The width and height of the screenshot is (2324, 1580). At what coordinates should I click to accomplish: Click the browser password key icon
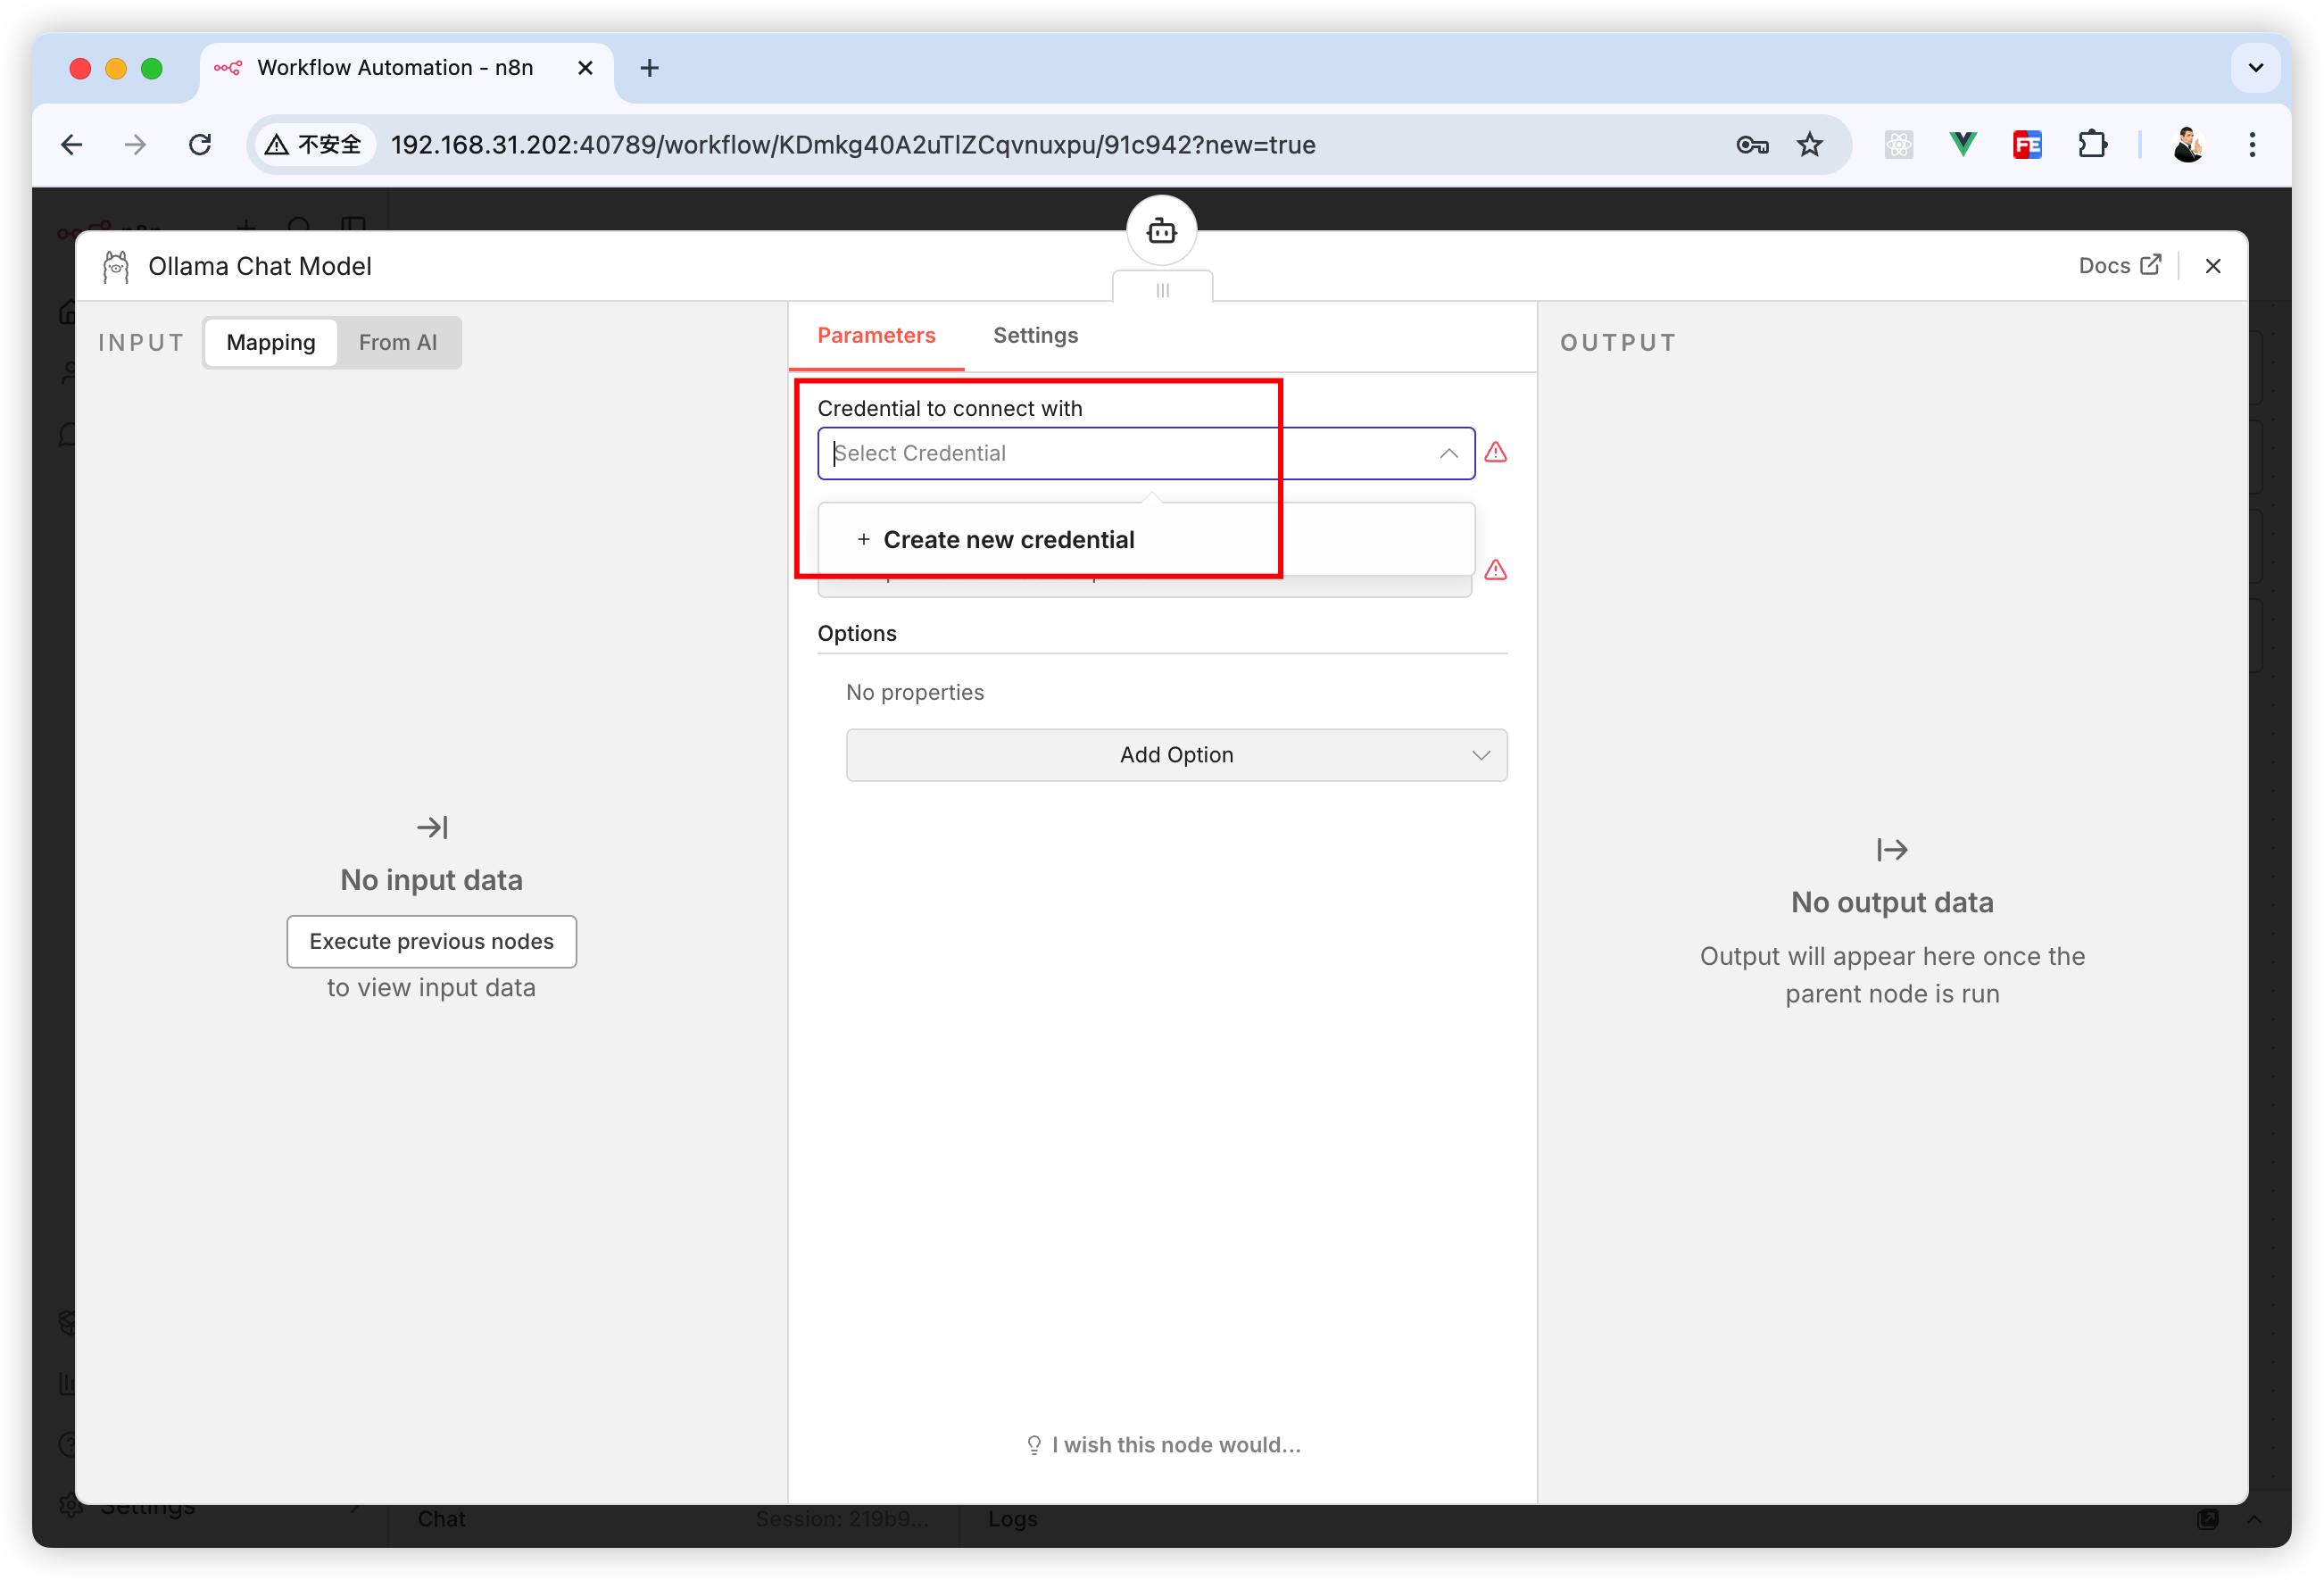coord(1751,145)
